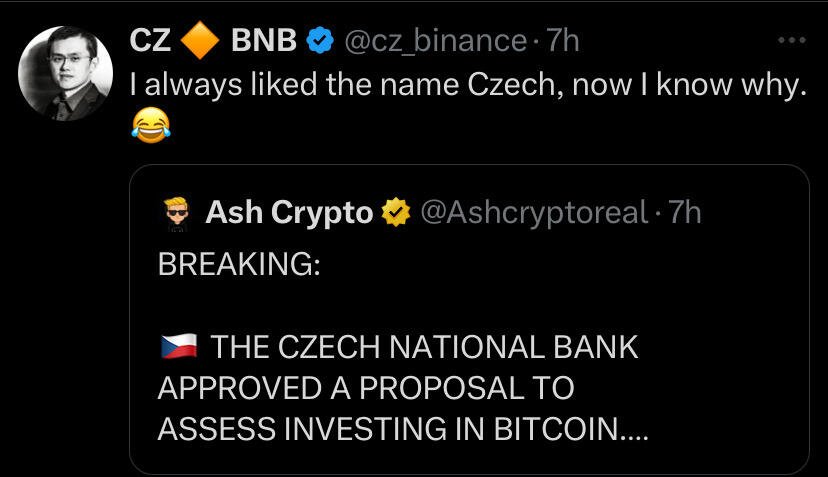Click the tweet text about the name Czech
The width and height of the screenshot is (828, 477).
(x=468, y=85)
